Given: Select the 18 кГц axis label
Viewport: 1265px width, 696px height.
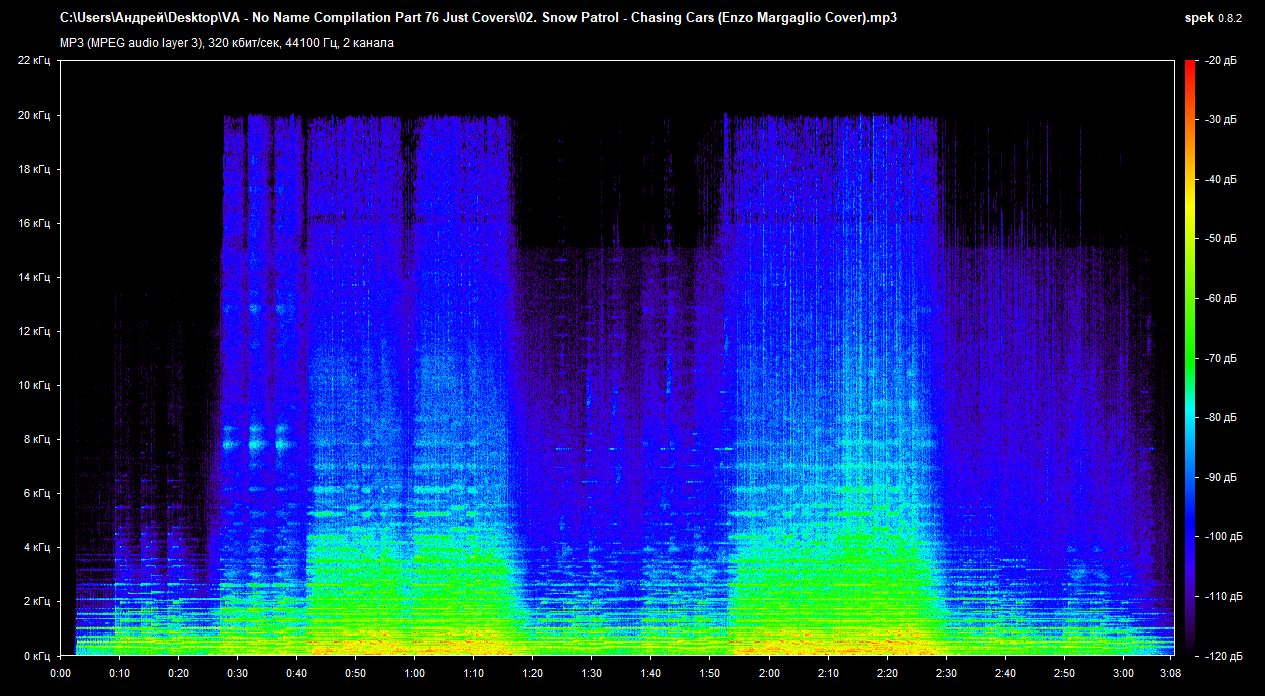Looking at the screenshot, I should coord(33,169).
